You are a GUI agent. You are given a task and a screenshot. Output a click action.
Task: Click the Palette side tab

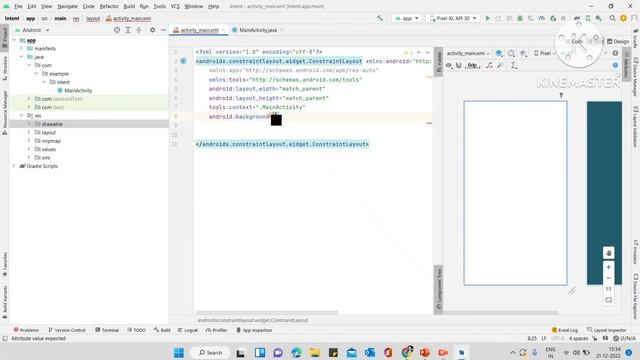coord(439,62)
